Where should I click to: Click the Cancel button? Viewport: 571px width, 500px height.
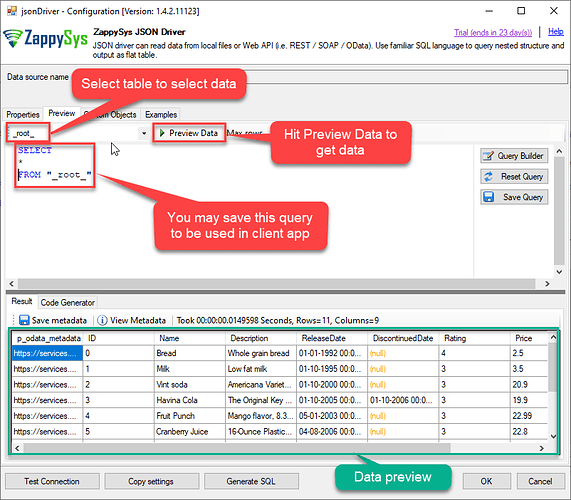[x=540, y=481]
